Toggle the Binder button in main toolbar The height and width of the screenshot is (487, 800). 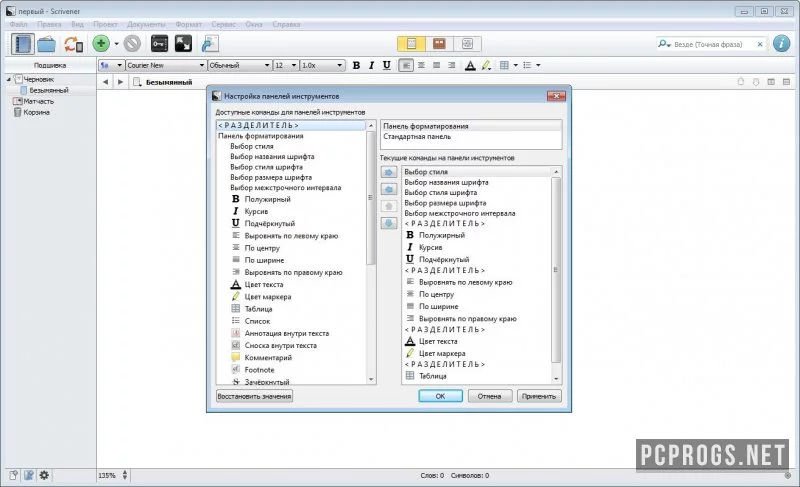[22, 44]
